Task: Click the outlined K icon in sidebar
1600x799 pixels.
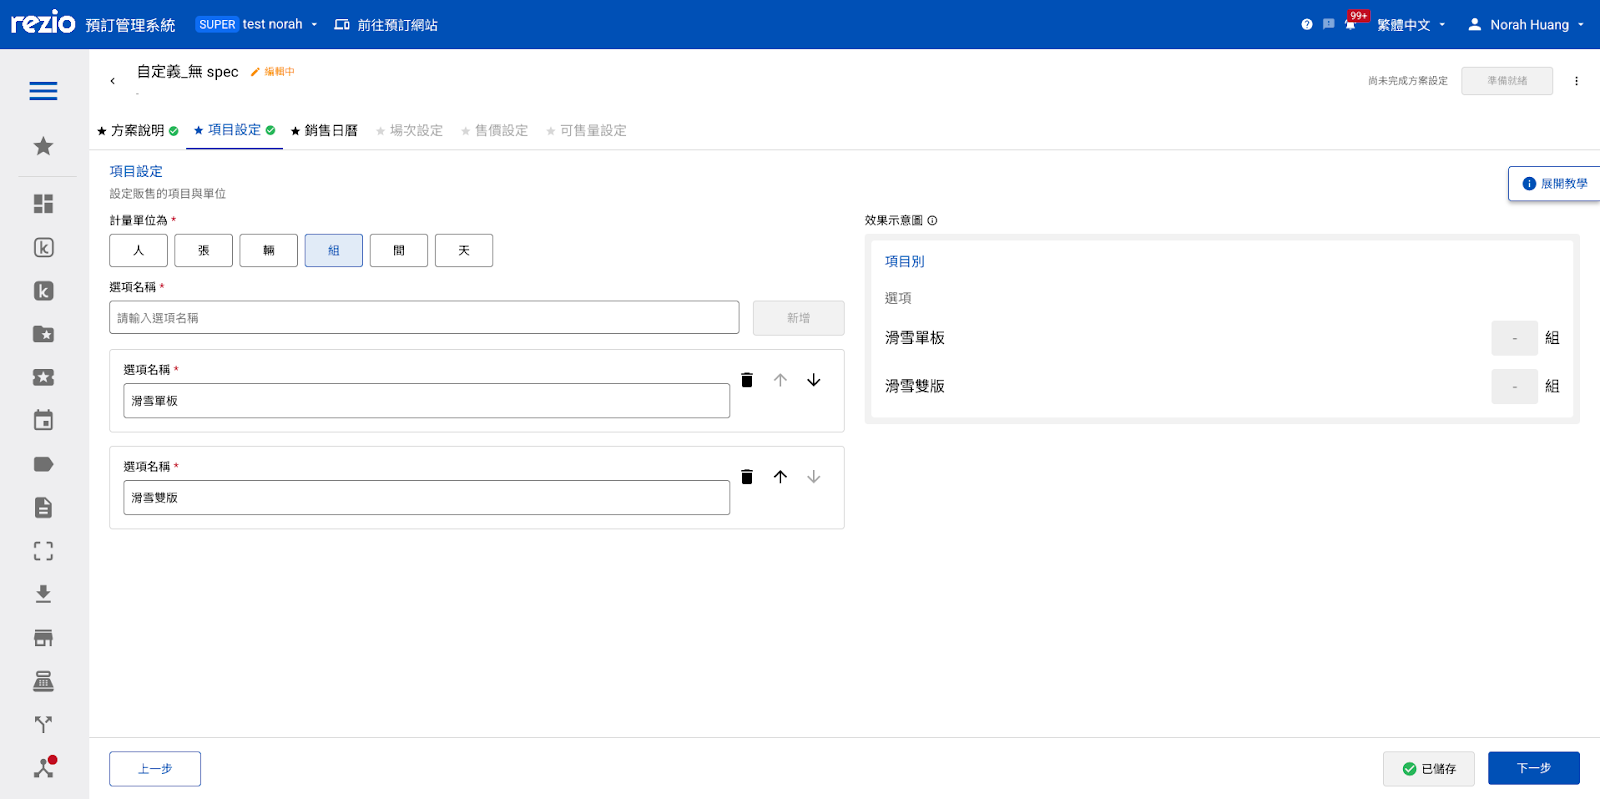Action: click(43, 247)
